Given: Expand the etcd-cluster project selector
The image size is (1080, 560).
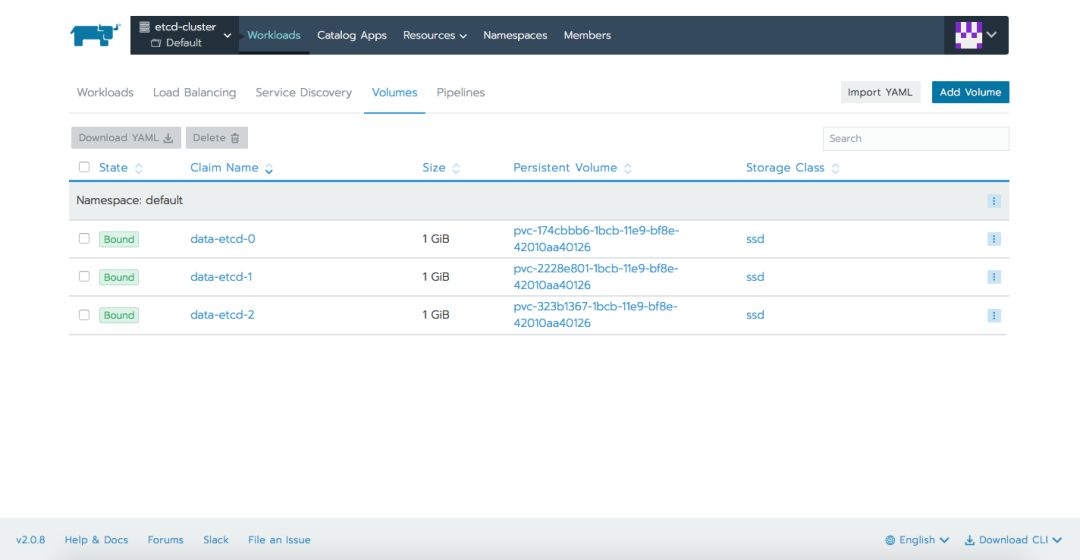Looking at the screenshot, I should [185, 35].
